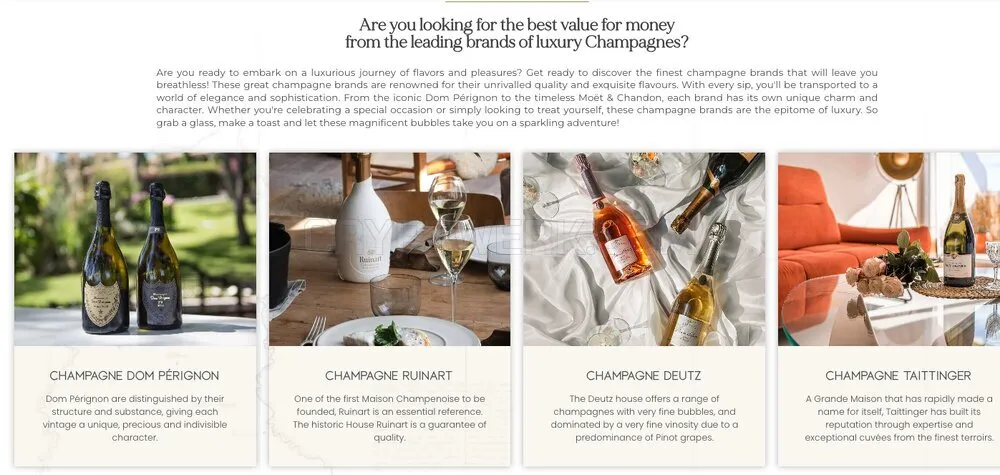Image resolution: width=1000 pixels, height=475 pixels.
Task: Click the Champagne Ruinart title
Action: pyautogui.click(x=389, y=376)
